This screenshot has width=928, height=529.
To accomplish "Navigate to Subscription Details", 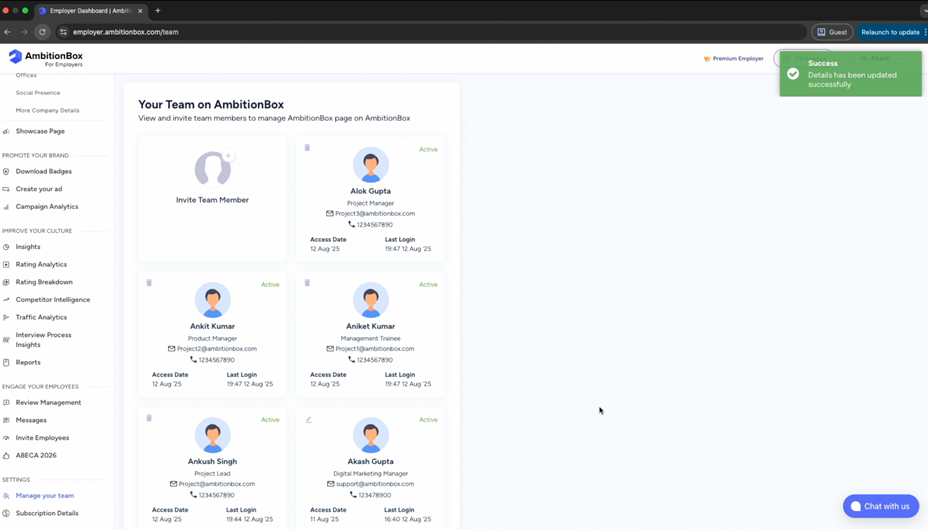I will (x=46, y=513).
